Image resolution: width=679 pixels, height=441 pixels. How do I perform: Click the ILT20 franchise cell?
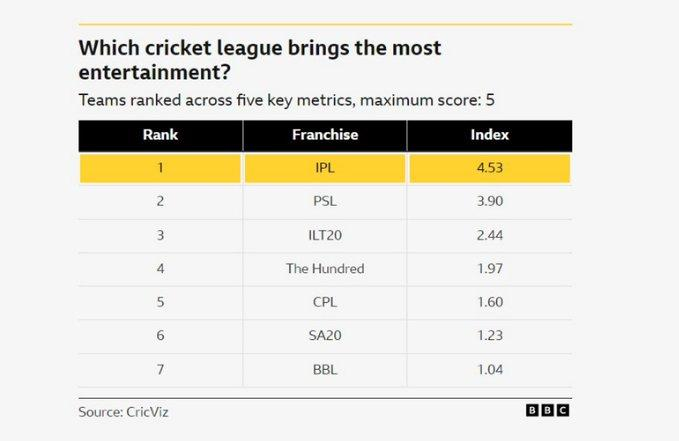click(324, 235)
